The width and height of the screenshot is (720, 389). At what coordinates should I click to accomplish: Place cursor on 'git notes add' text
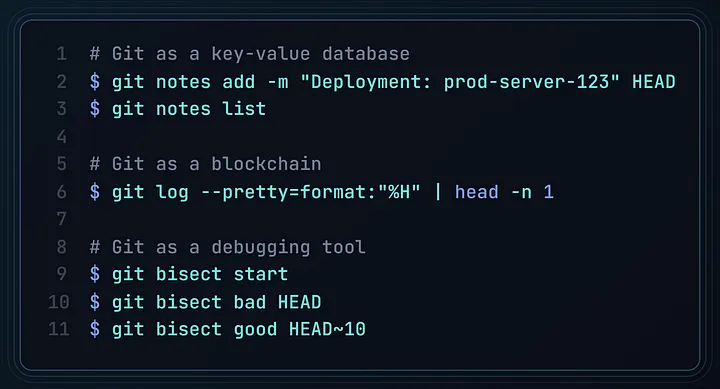(x=183, y=82)
